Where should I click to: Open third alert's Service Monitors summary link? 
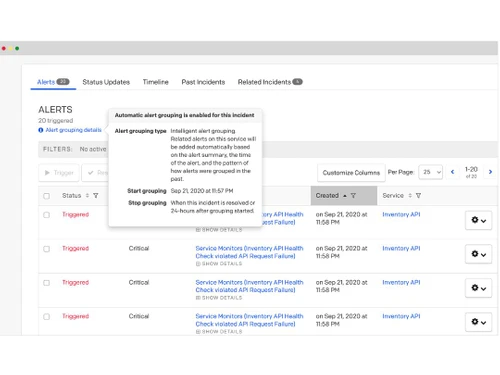249,286
